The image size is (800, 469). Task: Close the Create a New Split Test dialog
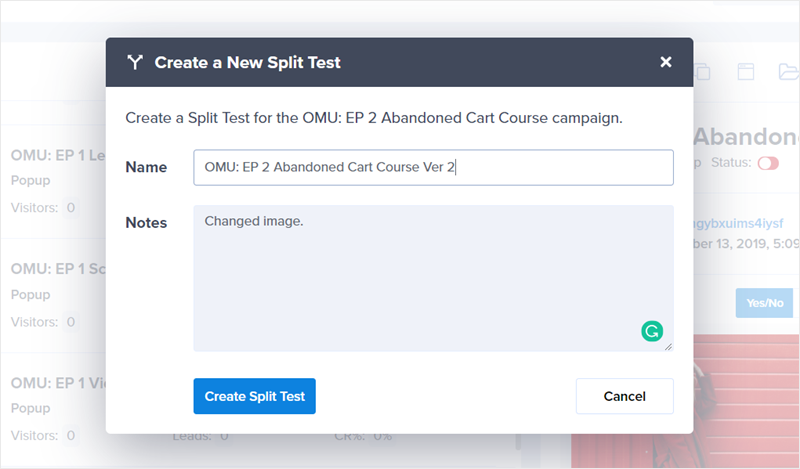click(666, 62)
